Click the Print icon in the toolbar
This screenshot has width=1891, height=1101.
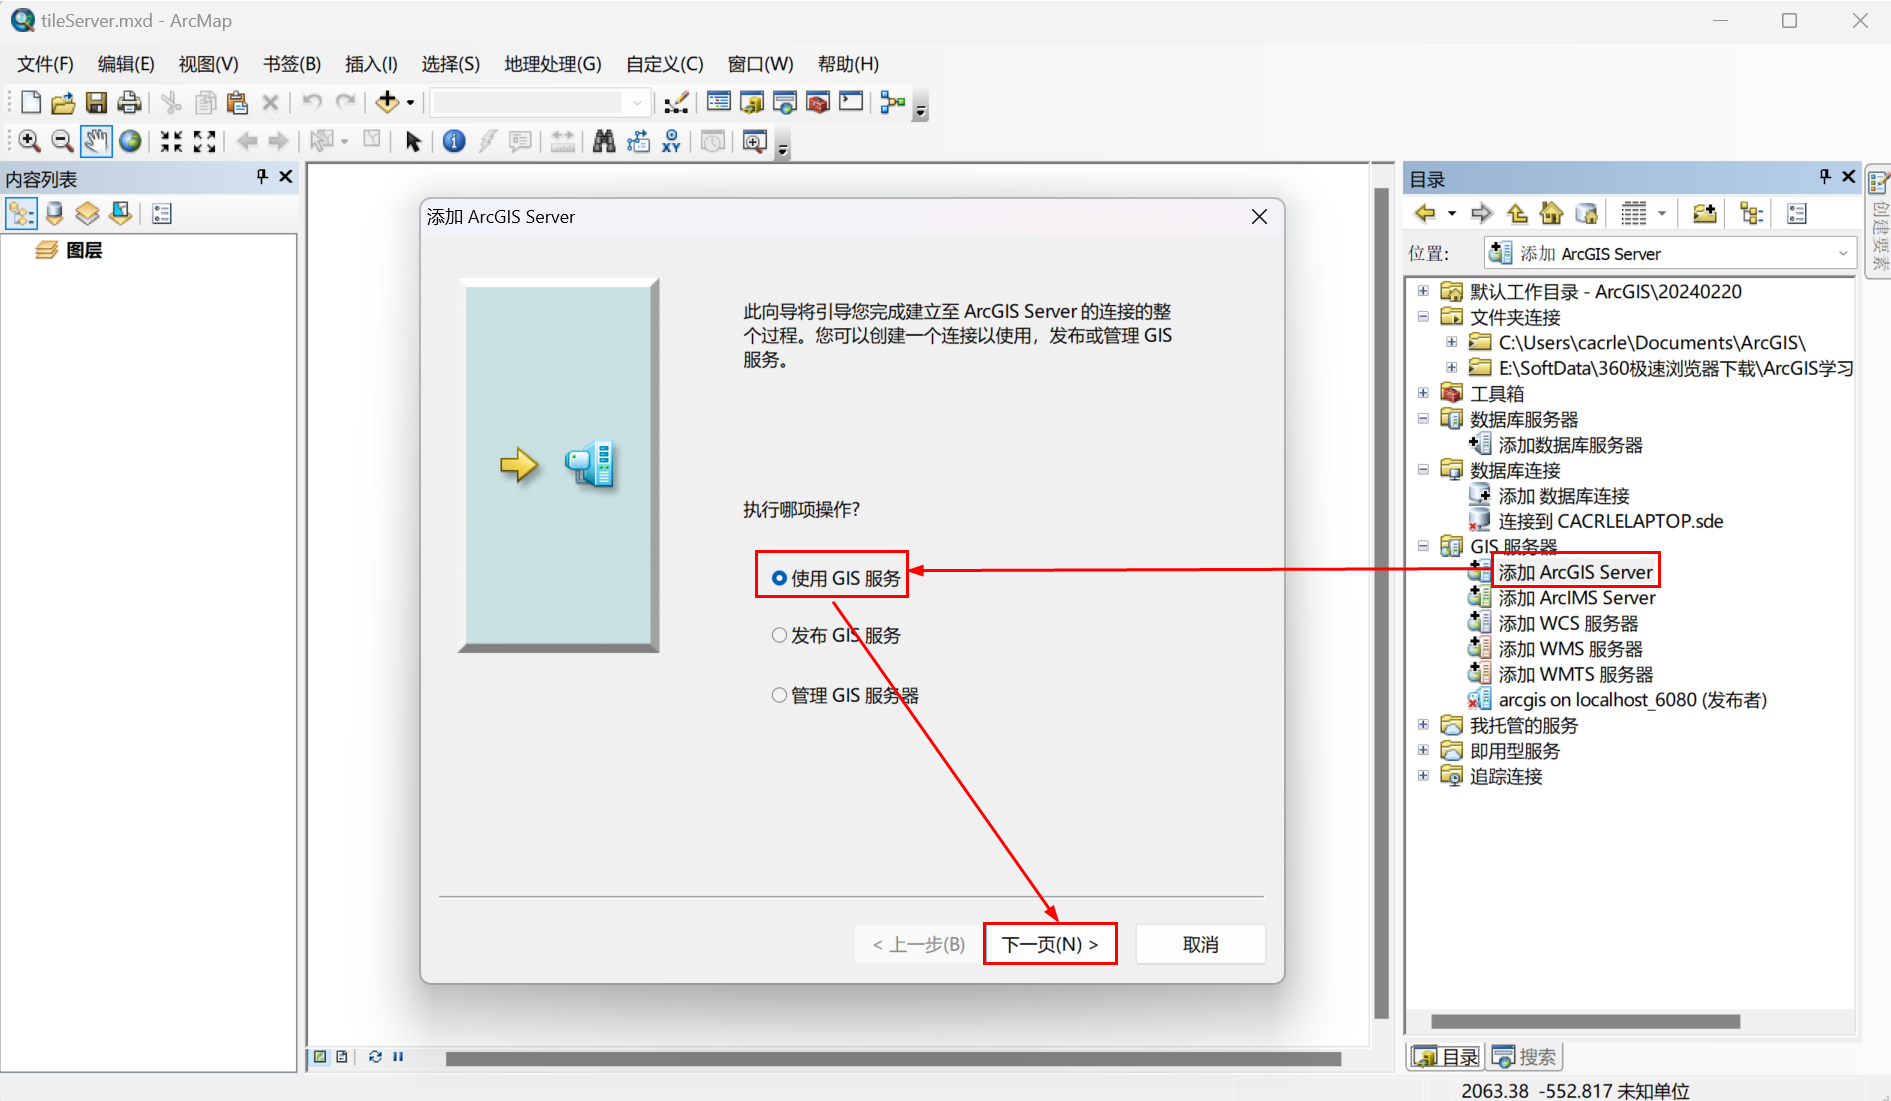tap(129, 102)
